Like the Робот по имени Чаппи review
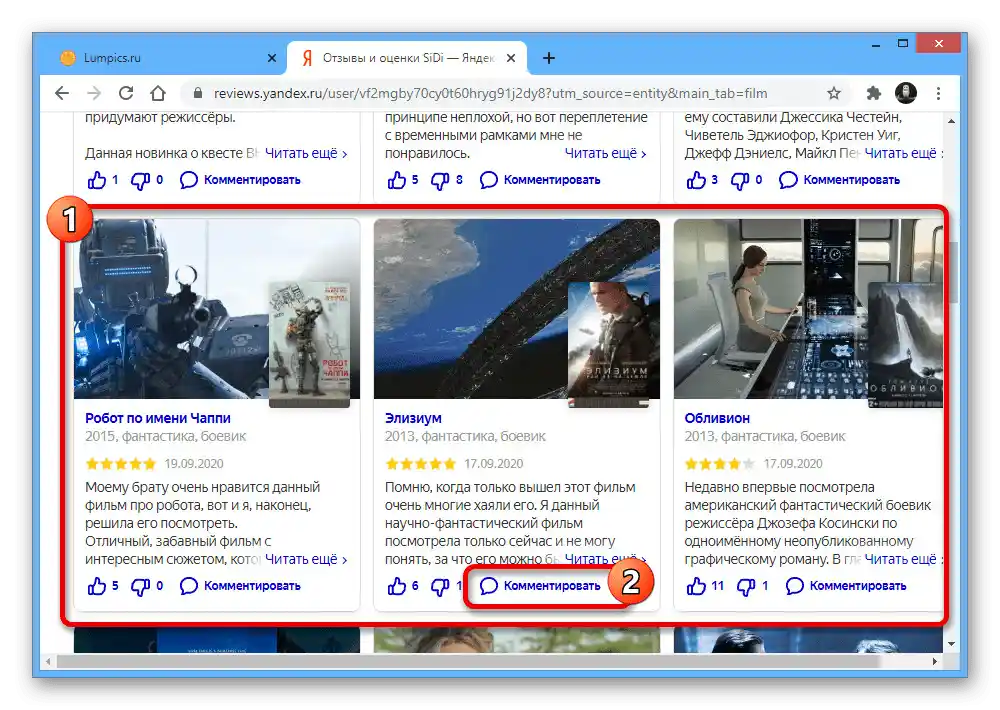This screenshot has height=710, width=1000. [x=96, y=586]
